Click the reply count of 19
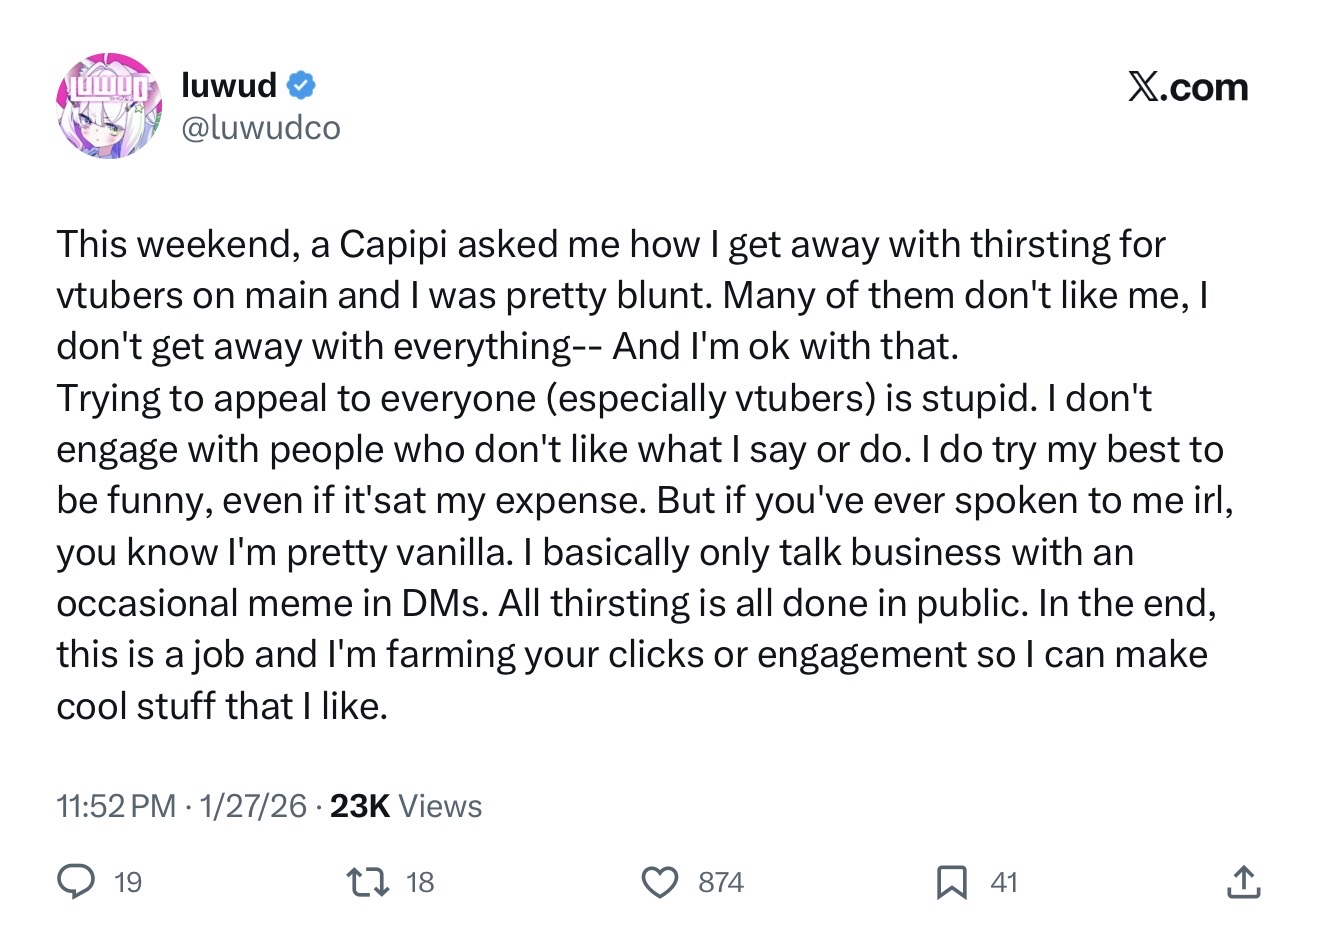The width and height of the screenshot is (1342, 934). [x=128, y=882]
